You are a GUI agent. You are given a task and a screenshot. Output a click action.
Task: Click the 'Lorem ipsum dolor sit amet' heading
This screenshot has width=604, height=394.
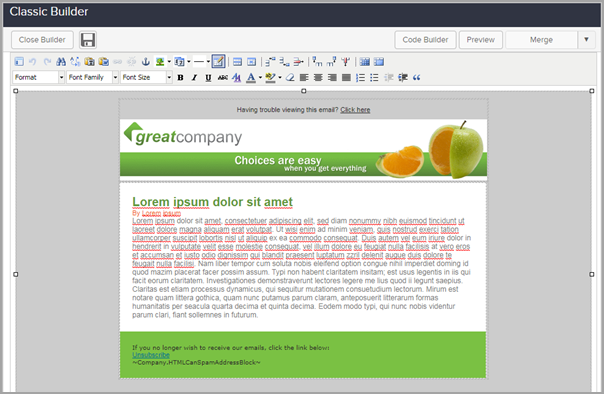coord(212,202)
